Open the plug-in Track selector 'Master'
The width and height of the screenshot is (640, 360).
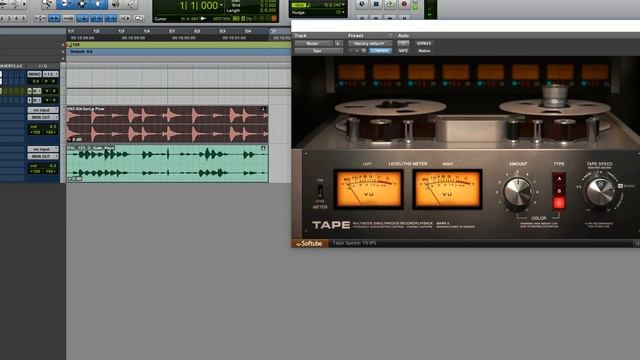pos(313,43)
